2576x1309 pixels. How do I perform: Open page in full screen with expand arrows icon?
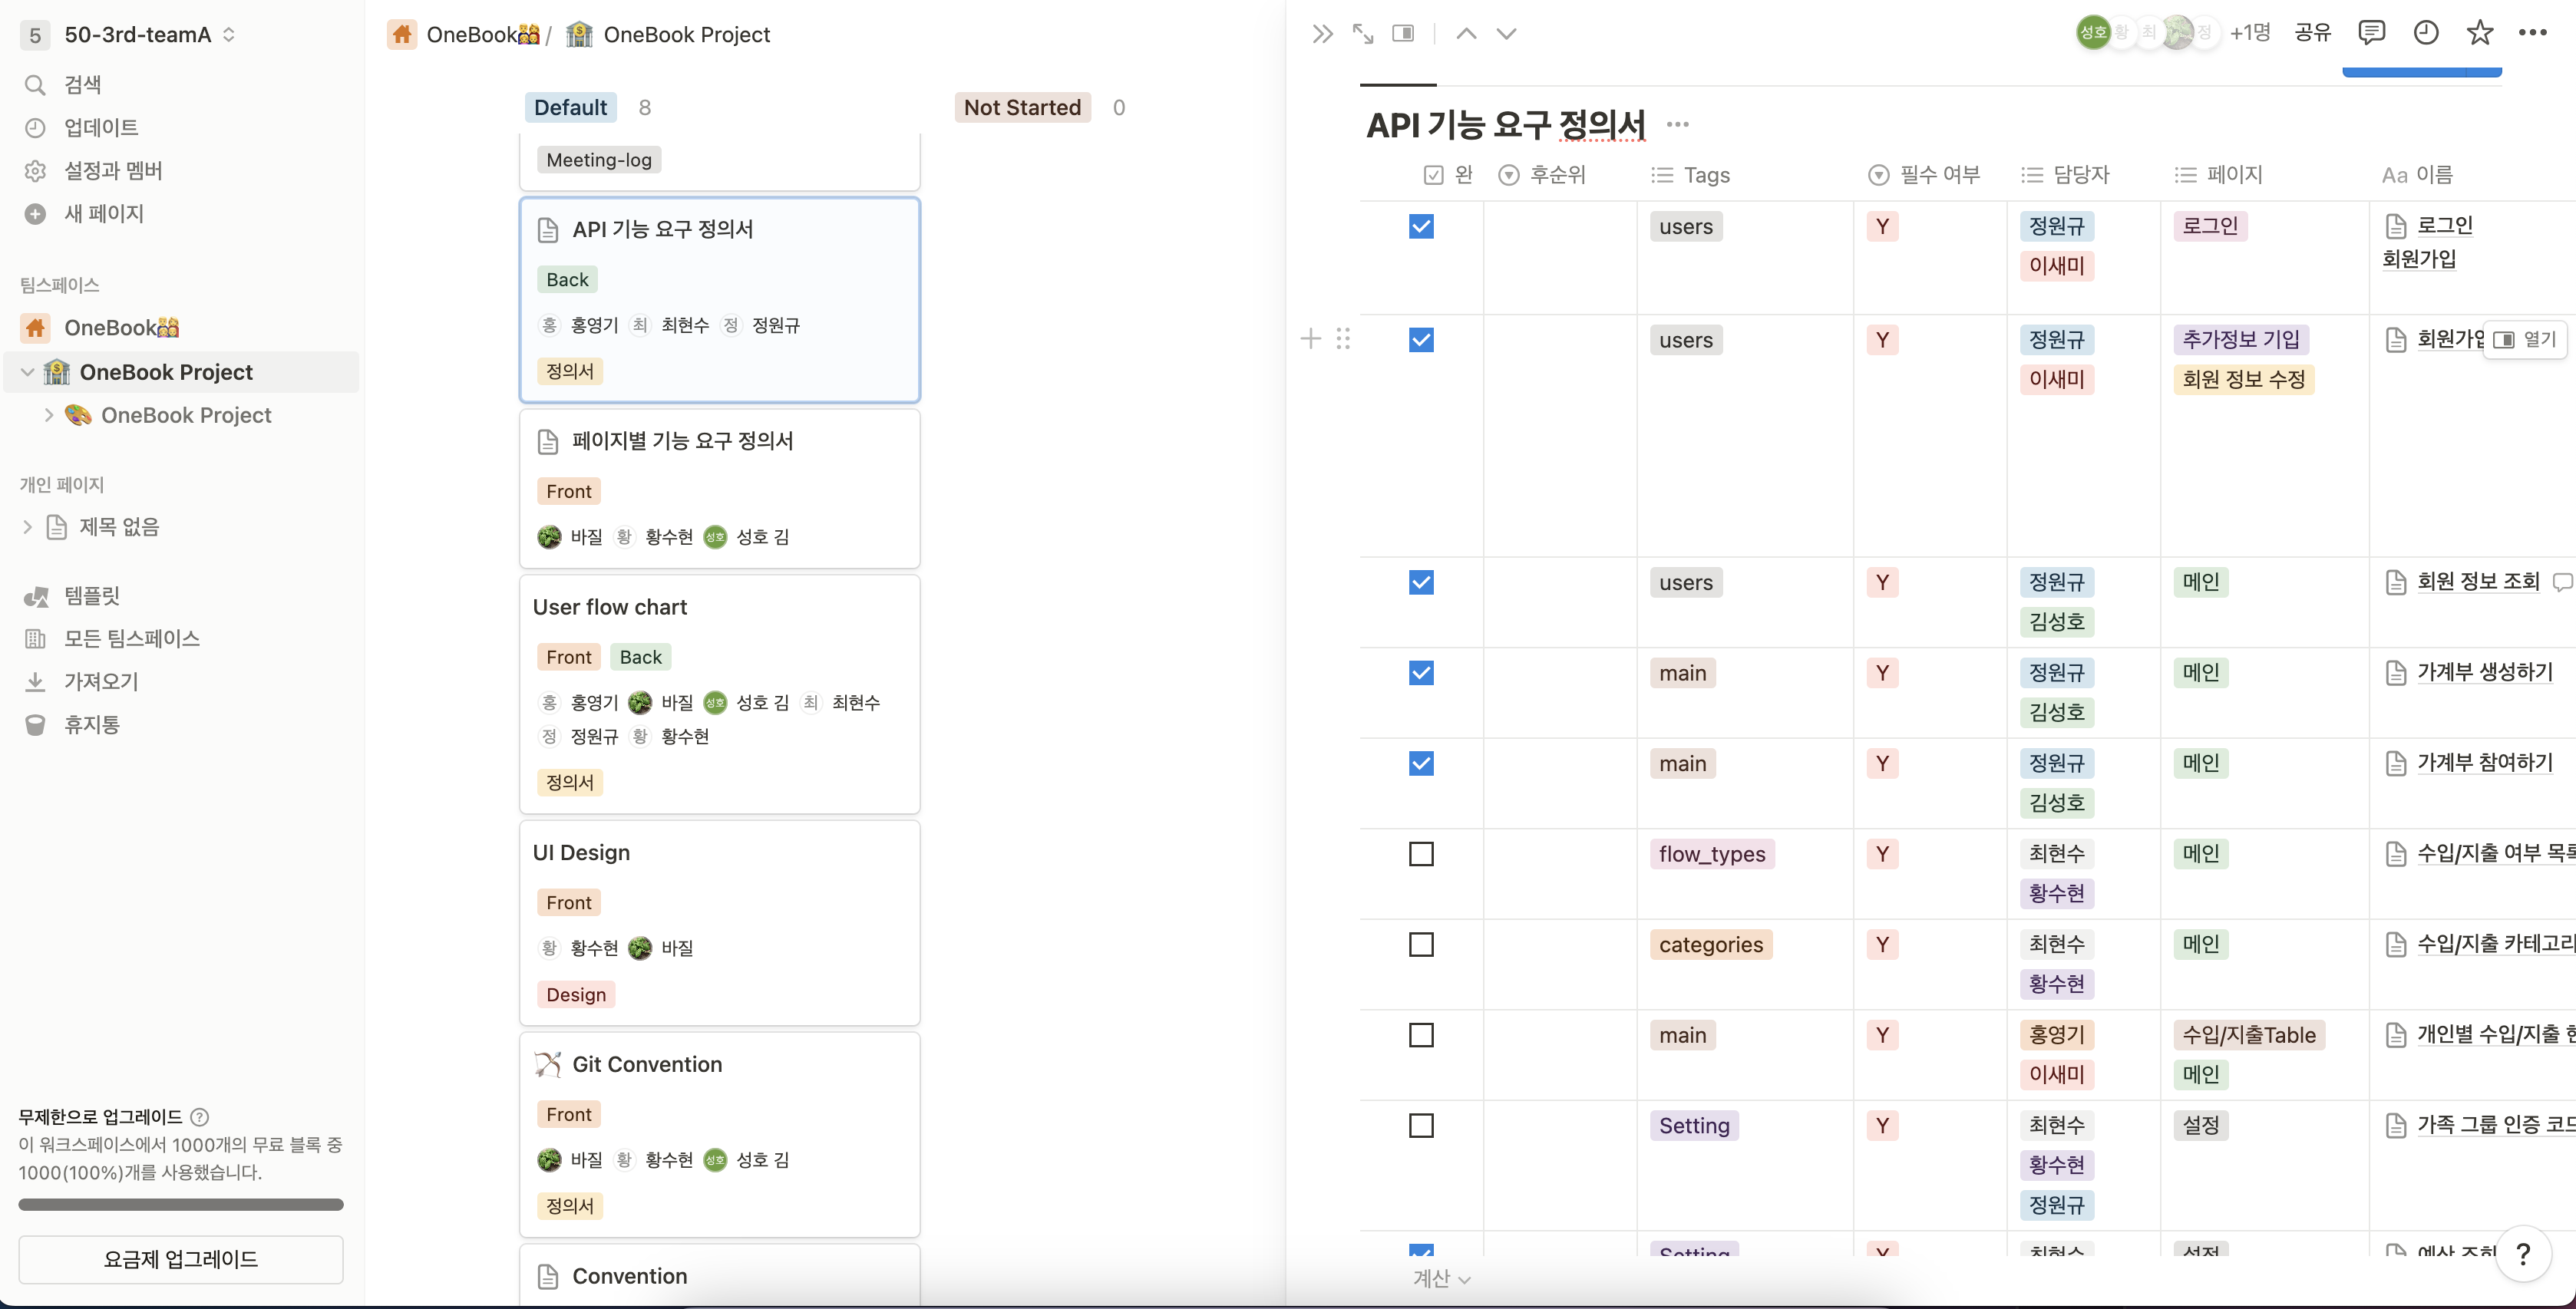click(x=1363, y=34)
